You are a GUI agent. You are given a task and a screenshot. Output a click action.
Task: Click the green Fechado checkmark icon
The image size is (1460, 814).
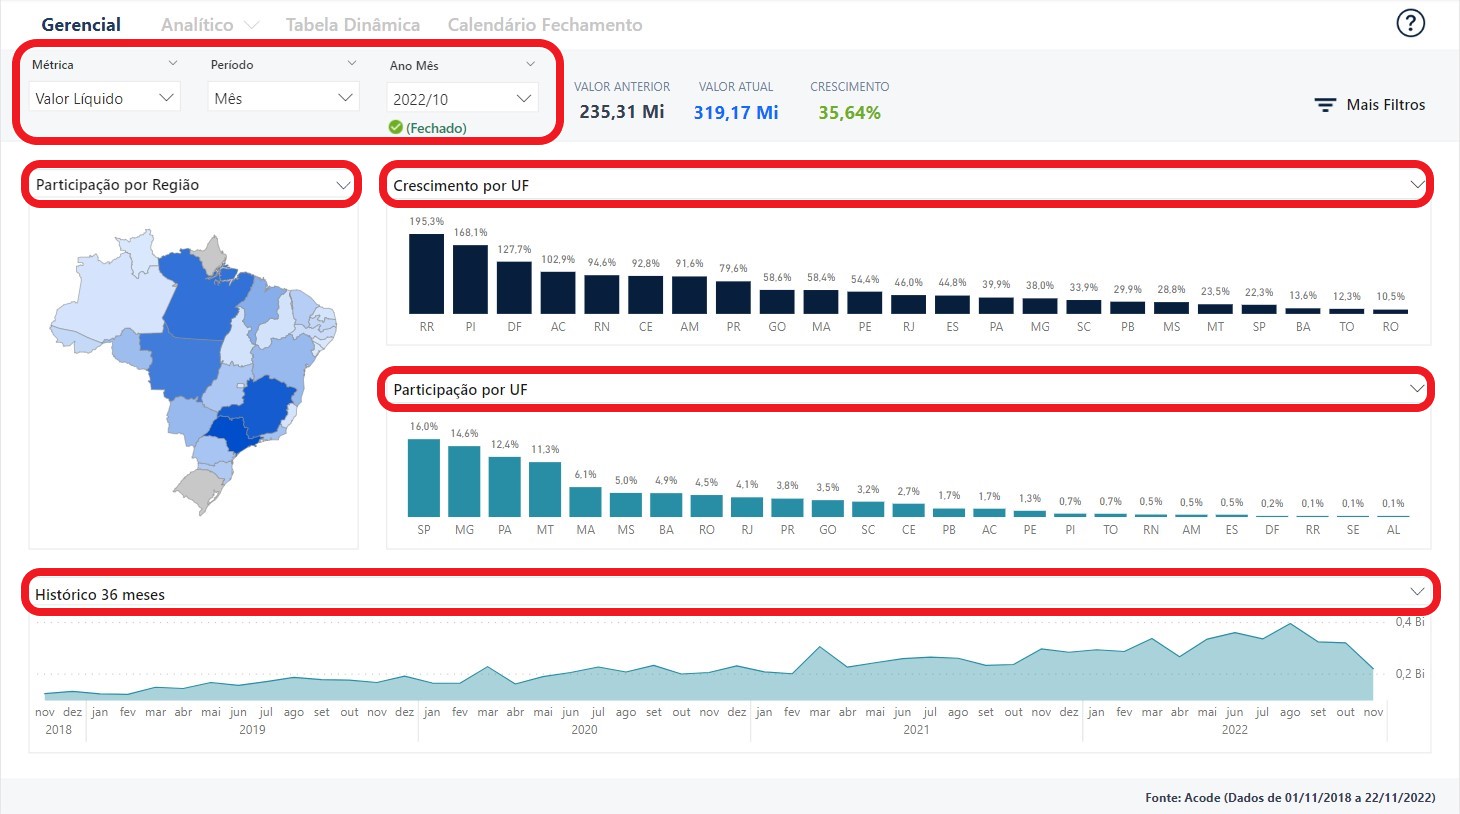pyautogui.click(x=396, y=127)
